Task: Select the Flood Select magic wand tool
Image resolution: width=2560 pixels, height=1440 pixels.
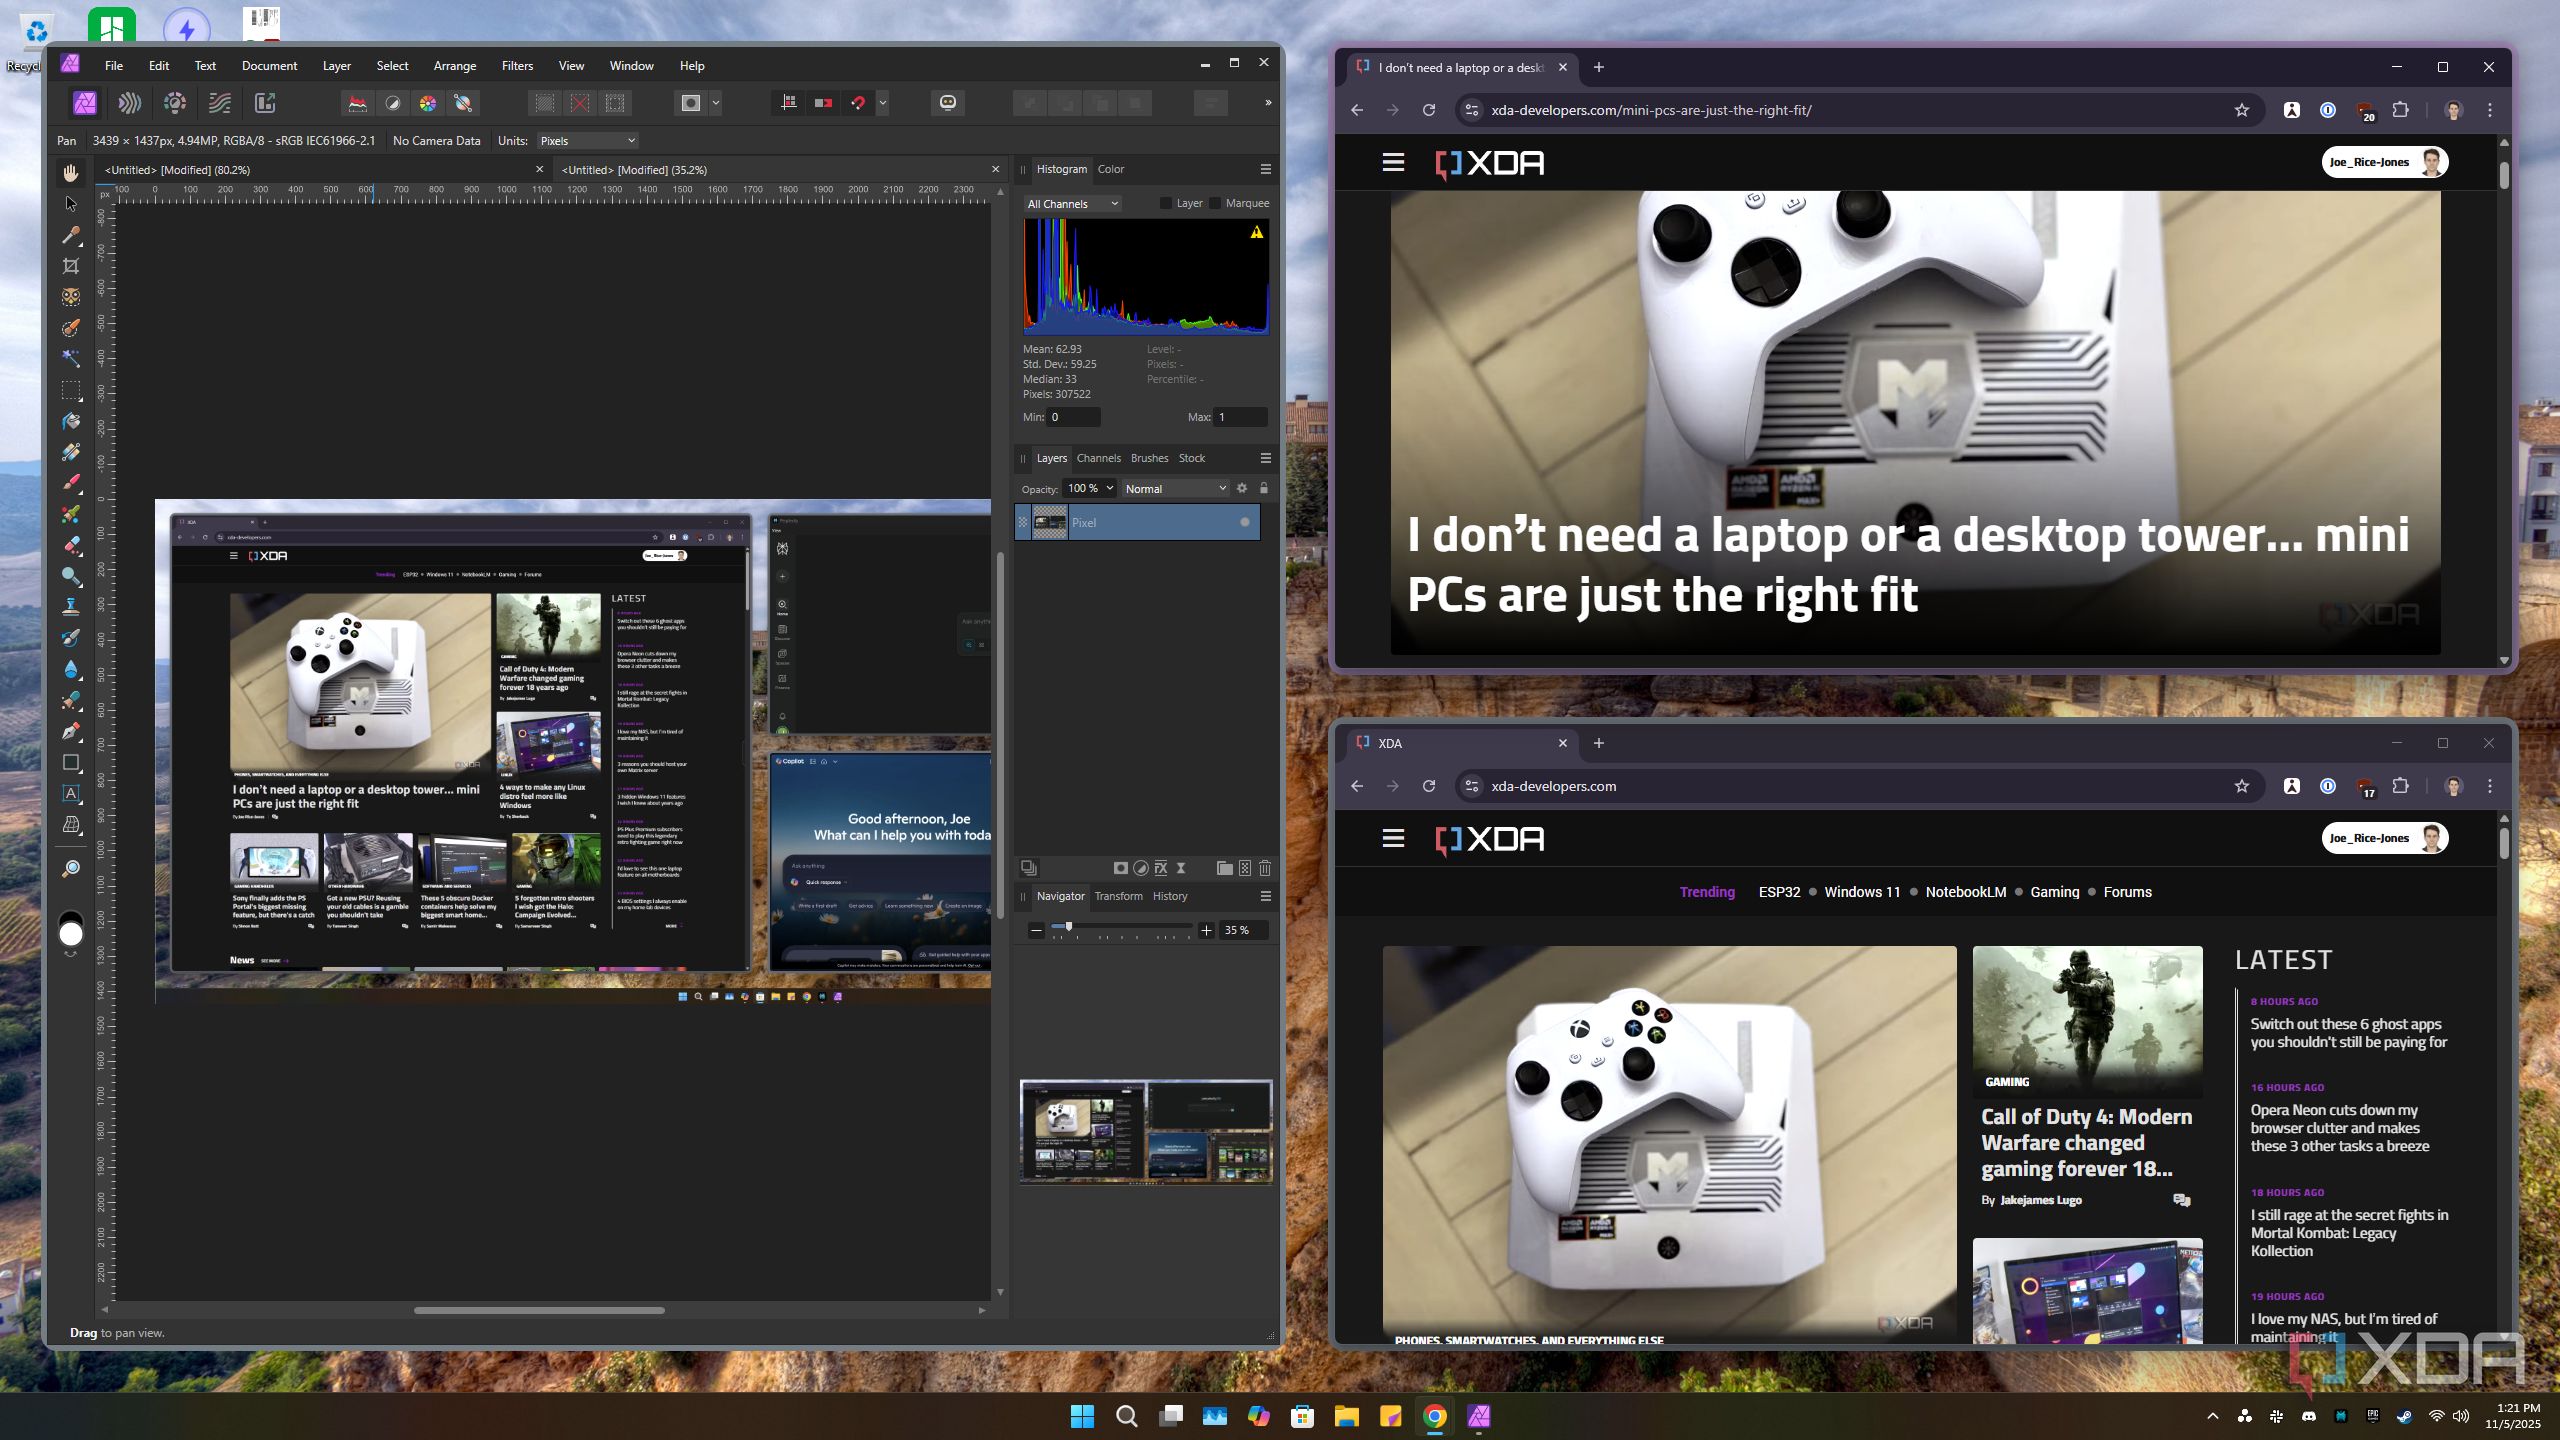Action: click(70, 358)
